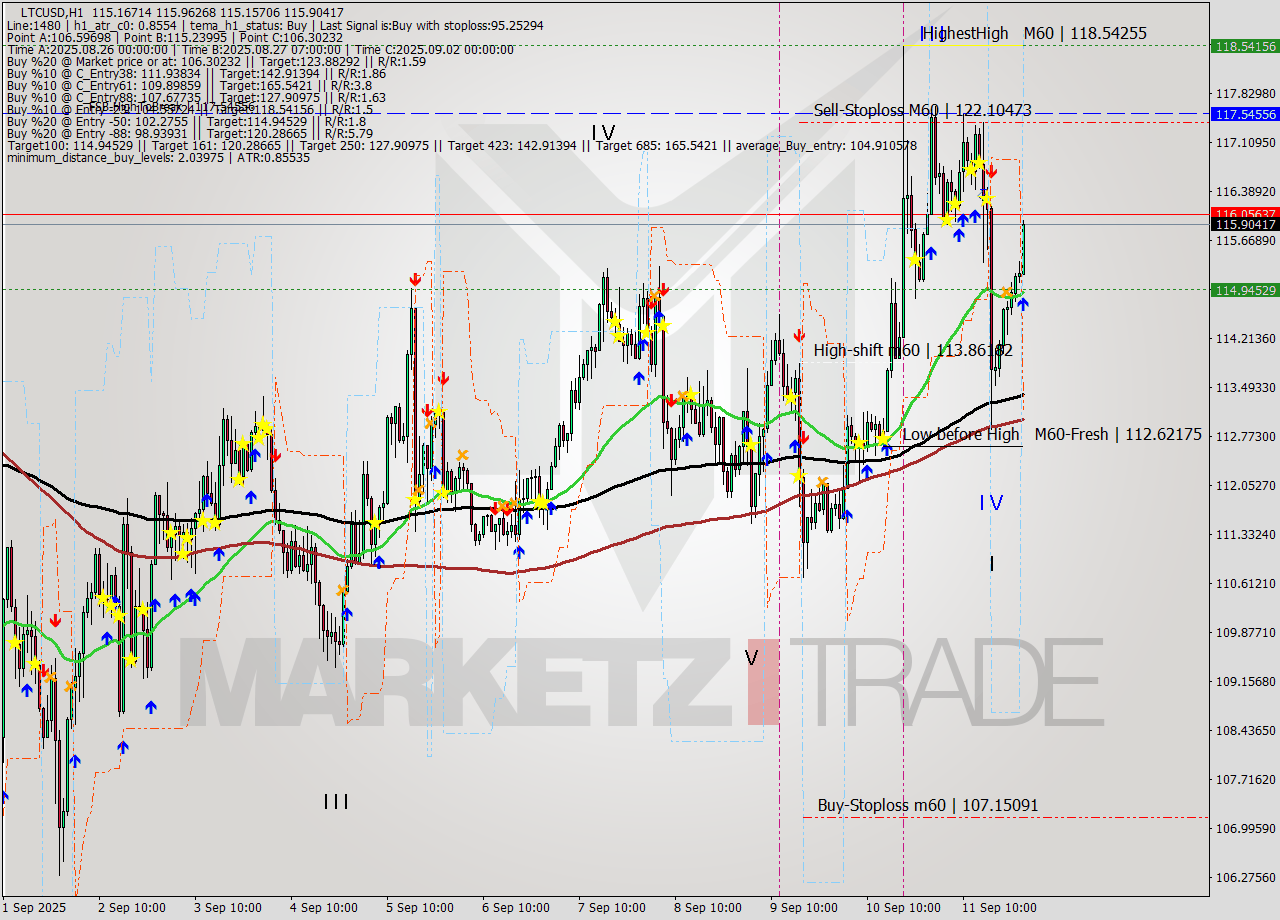Toggle the green HighestHigh price tag 118.54156

(1244, 46)
